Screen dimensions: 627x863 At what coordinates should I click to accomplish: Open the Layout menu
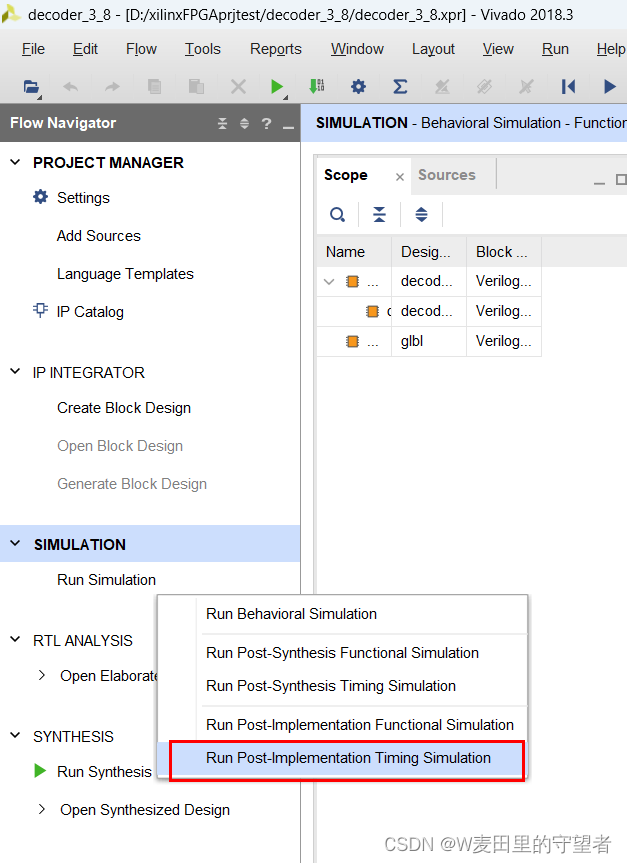pyautogui.click(x=433, y=49)
